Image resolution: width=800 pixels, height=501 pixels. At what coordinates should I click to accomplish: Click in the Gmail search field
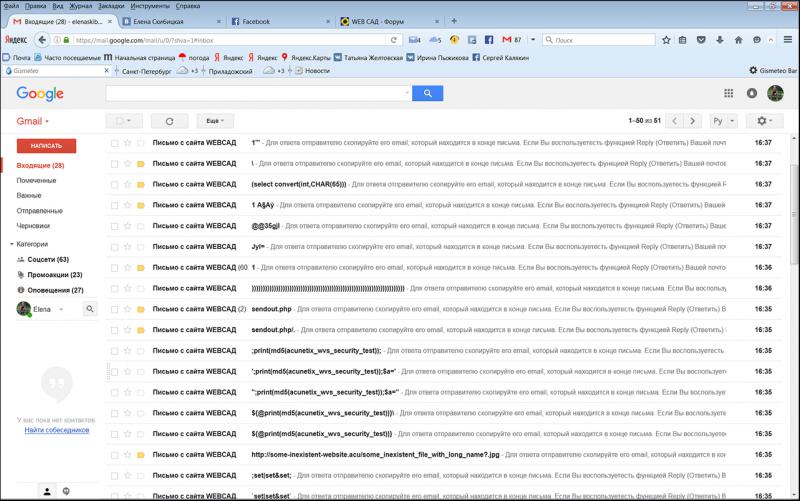[258, 93]
